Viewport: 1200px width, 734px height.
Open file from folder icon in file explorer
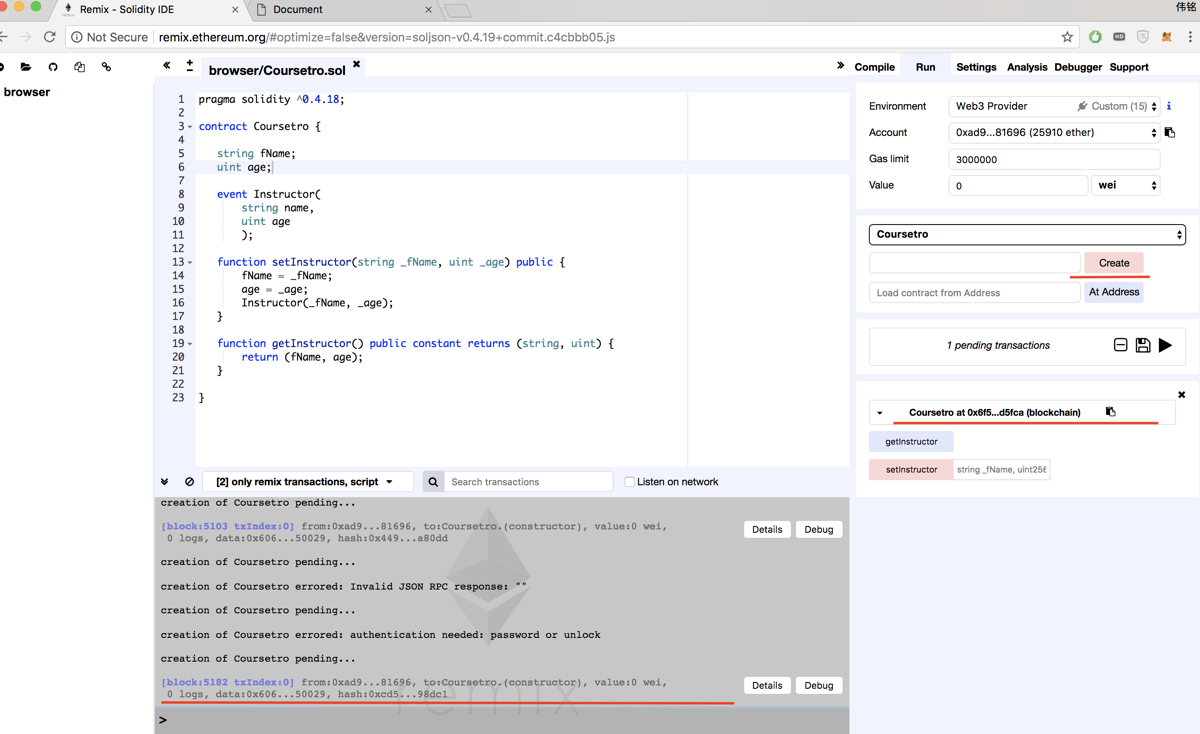26,67
